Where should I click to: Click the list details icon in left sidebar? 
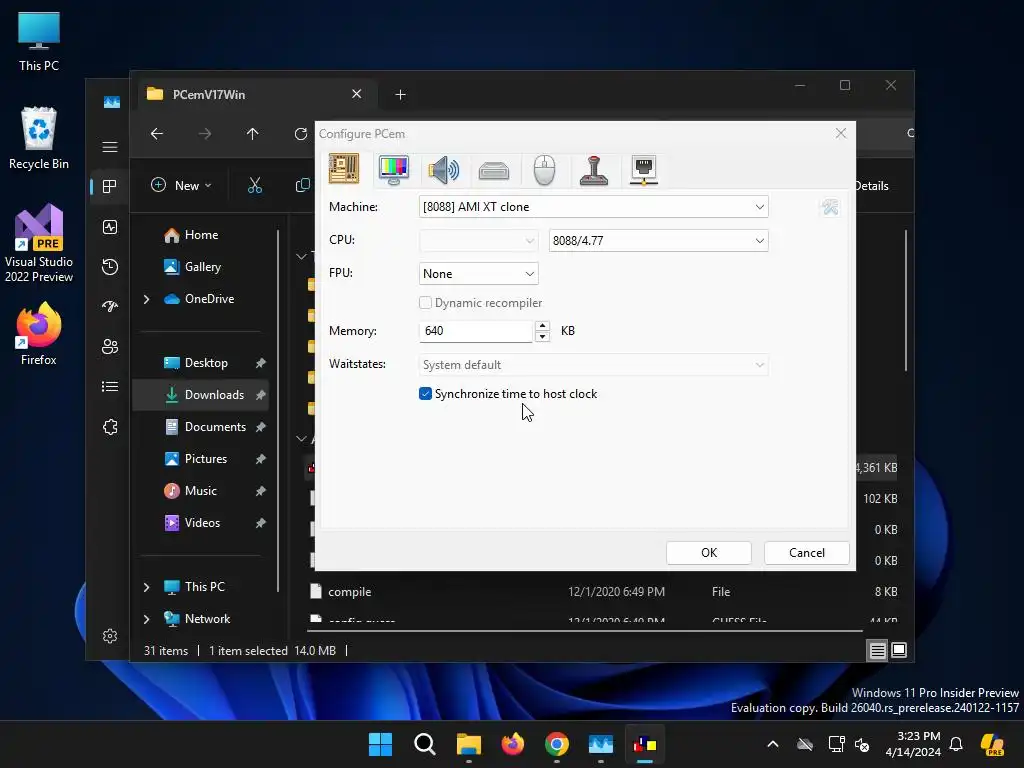(x=110, y=387)
